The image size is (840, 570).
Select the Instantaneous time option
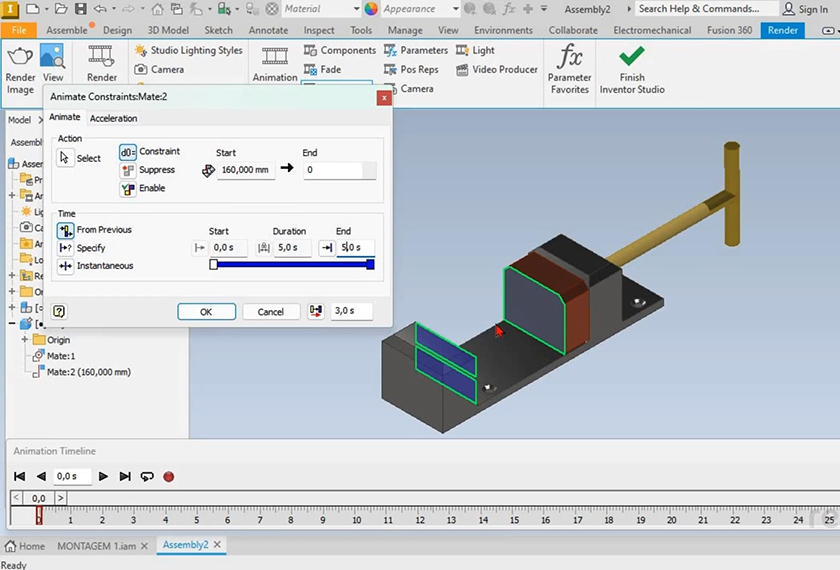(x=66, y=266)
